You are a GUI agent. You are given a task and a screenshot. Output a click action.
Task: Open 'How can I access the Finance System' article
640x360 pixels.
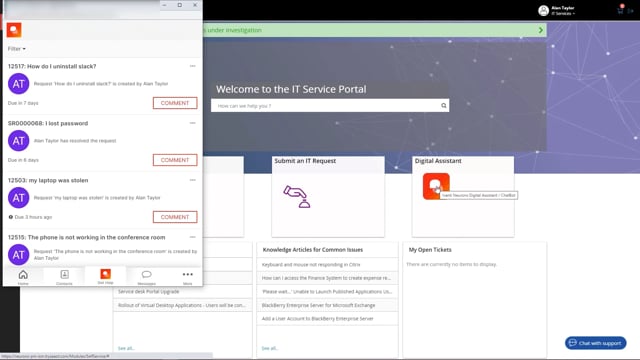pyautogui.click(x=326, y=278)
